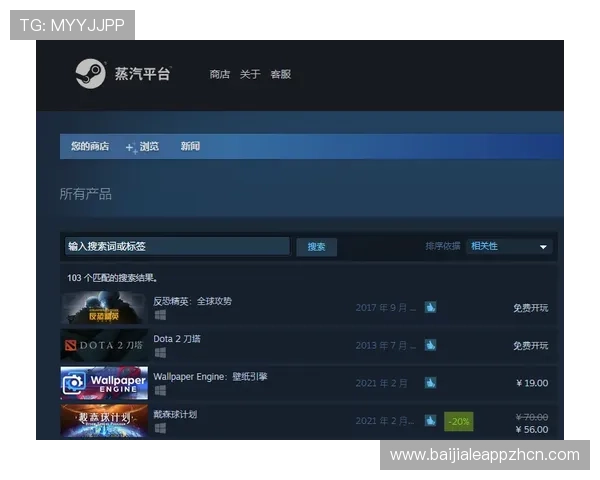This screenshot has width=600, height=480.
Task: Click the plus icon beside 浏览
Action: pyautogui.click(x=131, y=147)
